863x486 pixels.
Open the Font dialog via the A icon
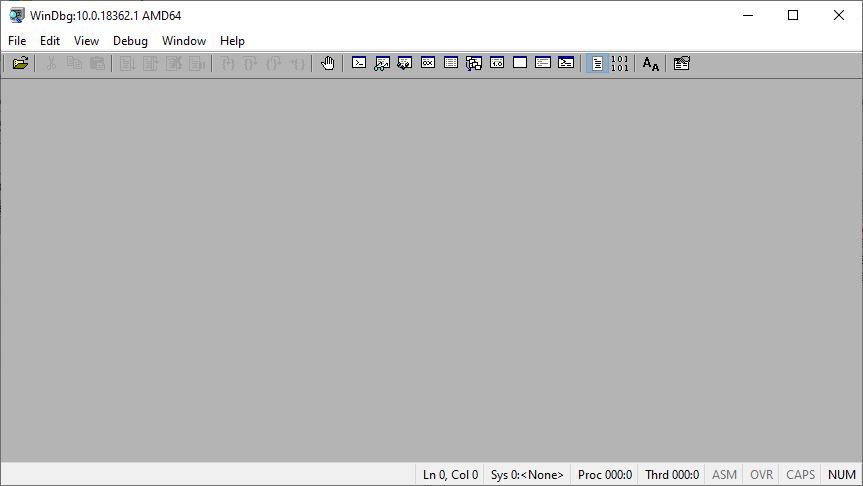pos(651,63)
